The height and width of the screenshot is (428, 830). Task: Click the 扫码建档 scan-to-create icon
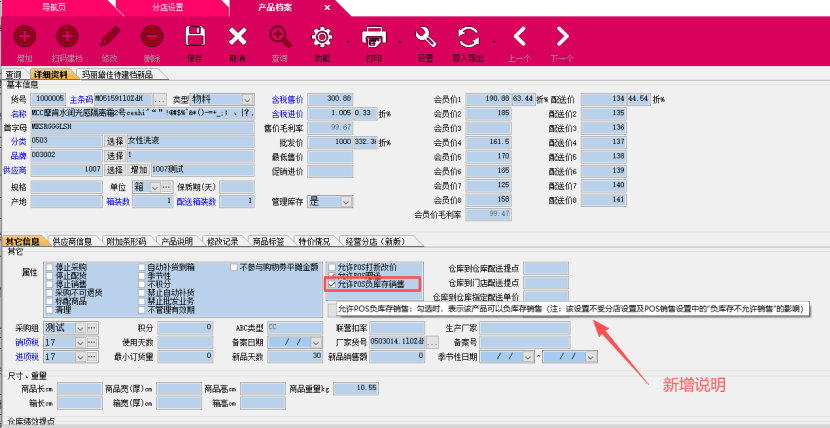click(67, 37)
